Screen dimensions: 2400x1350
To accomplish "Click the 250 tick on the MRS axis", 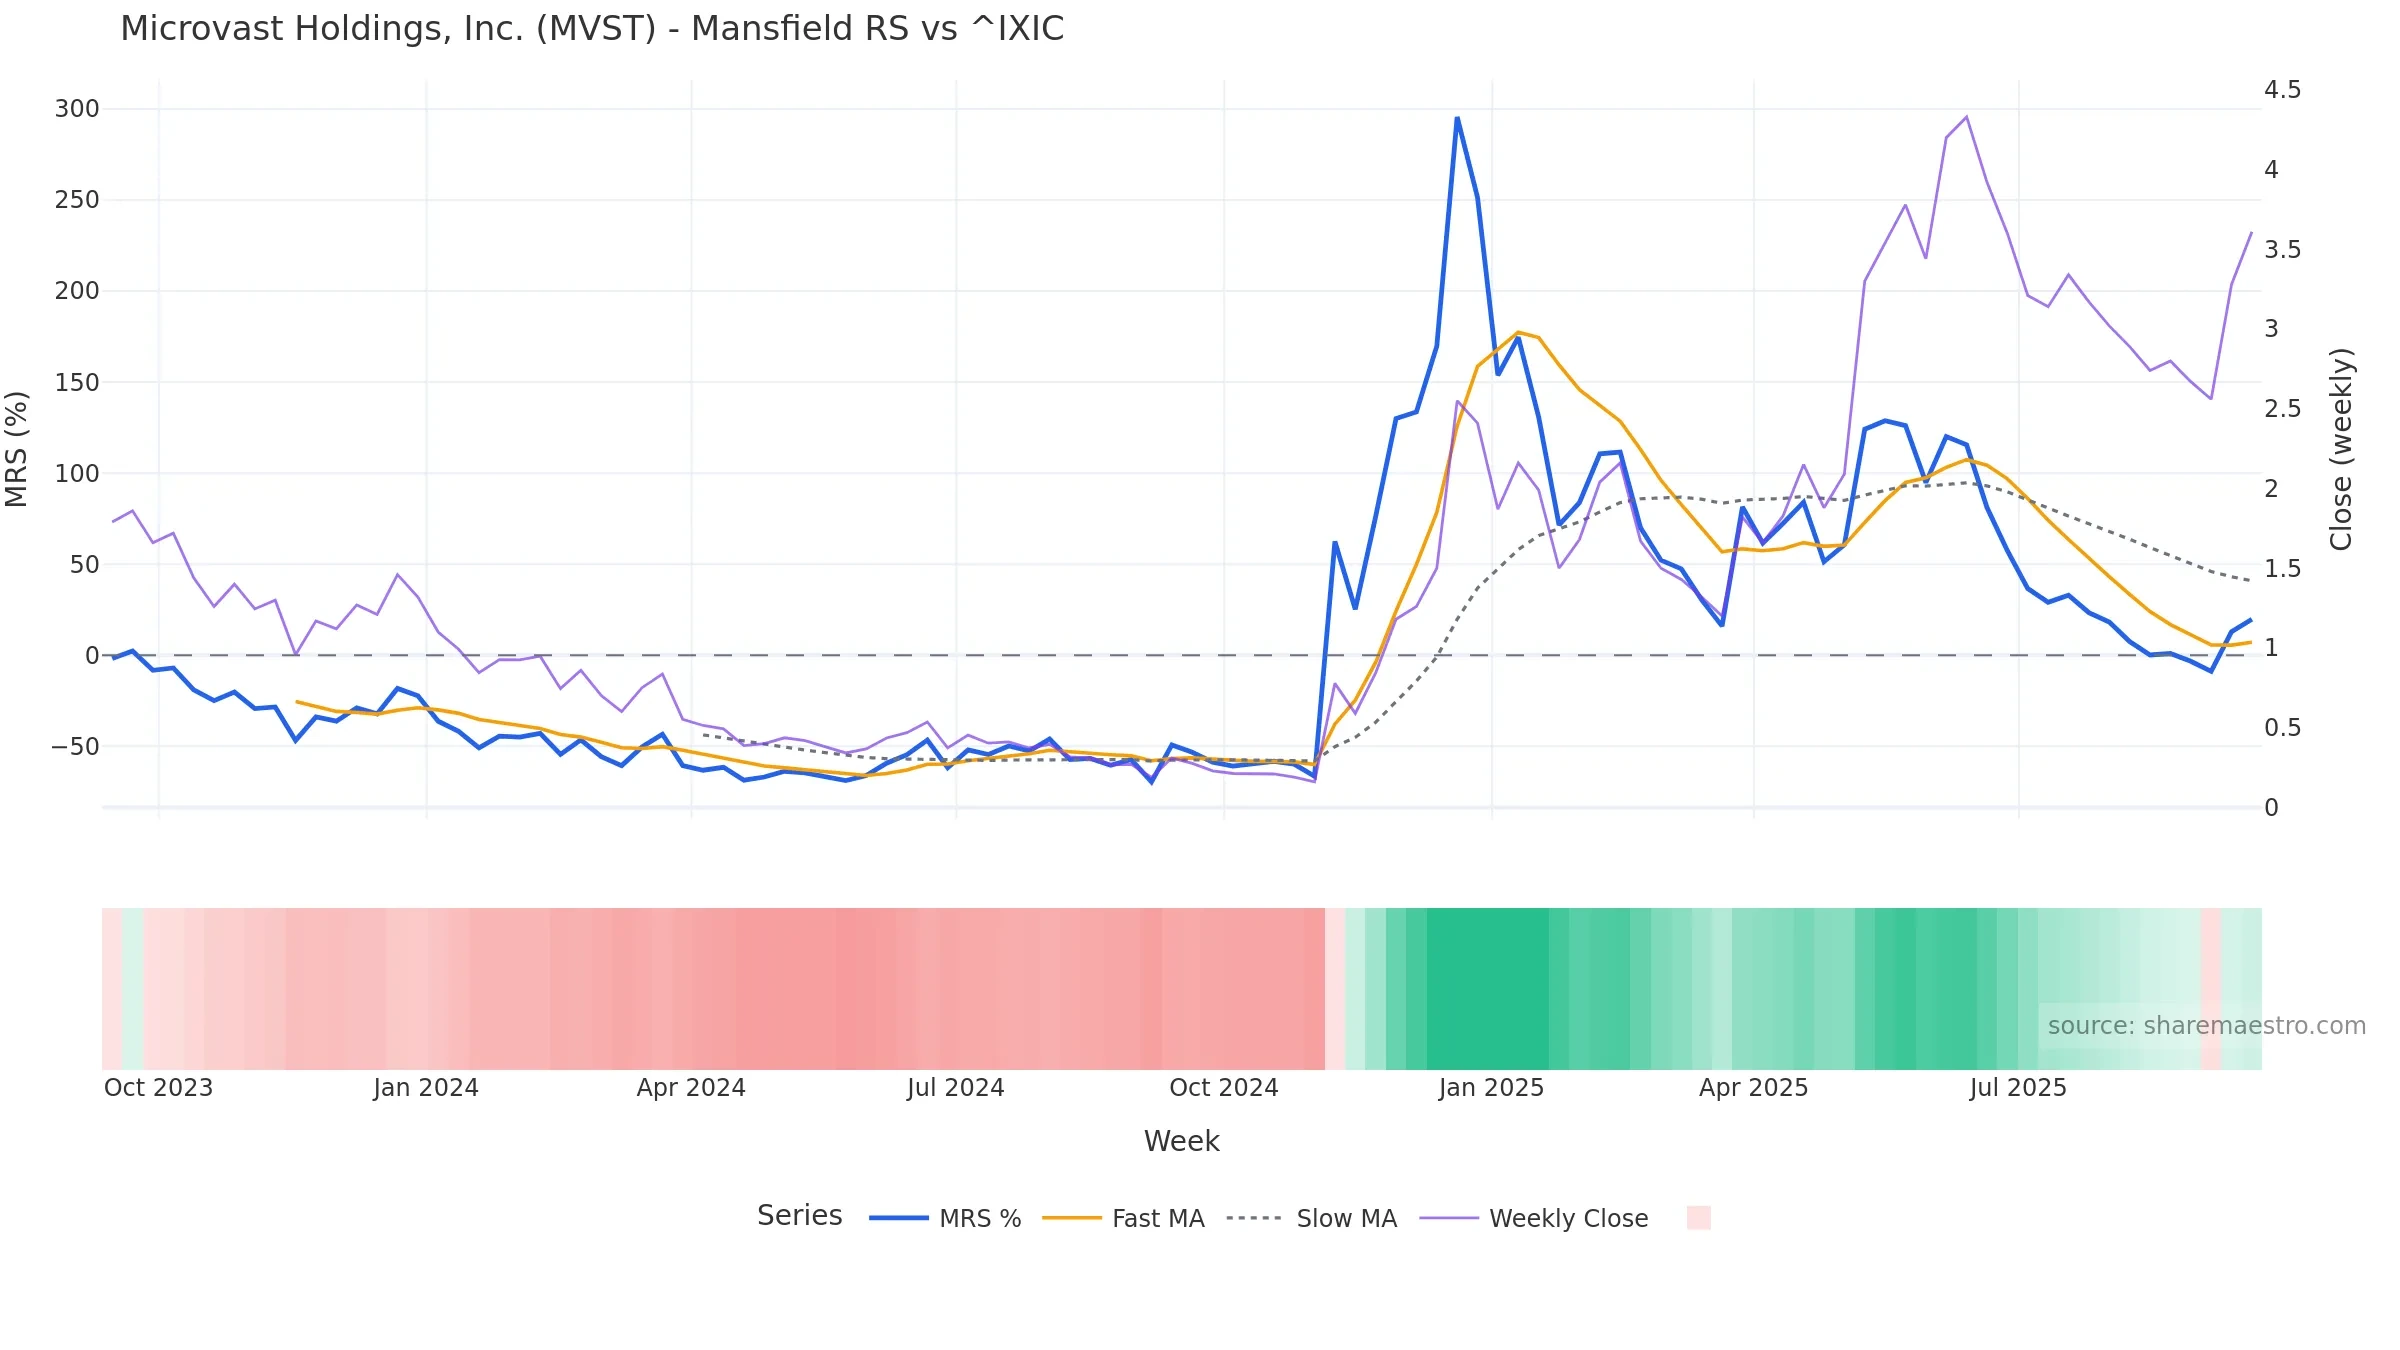I will click(77, 200).
